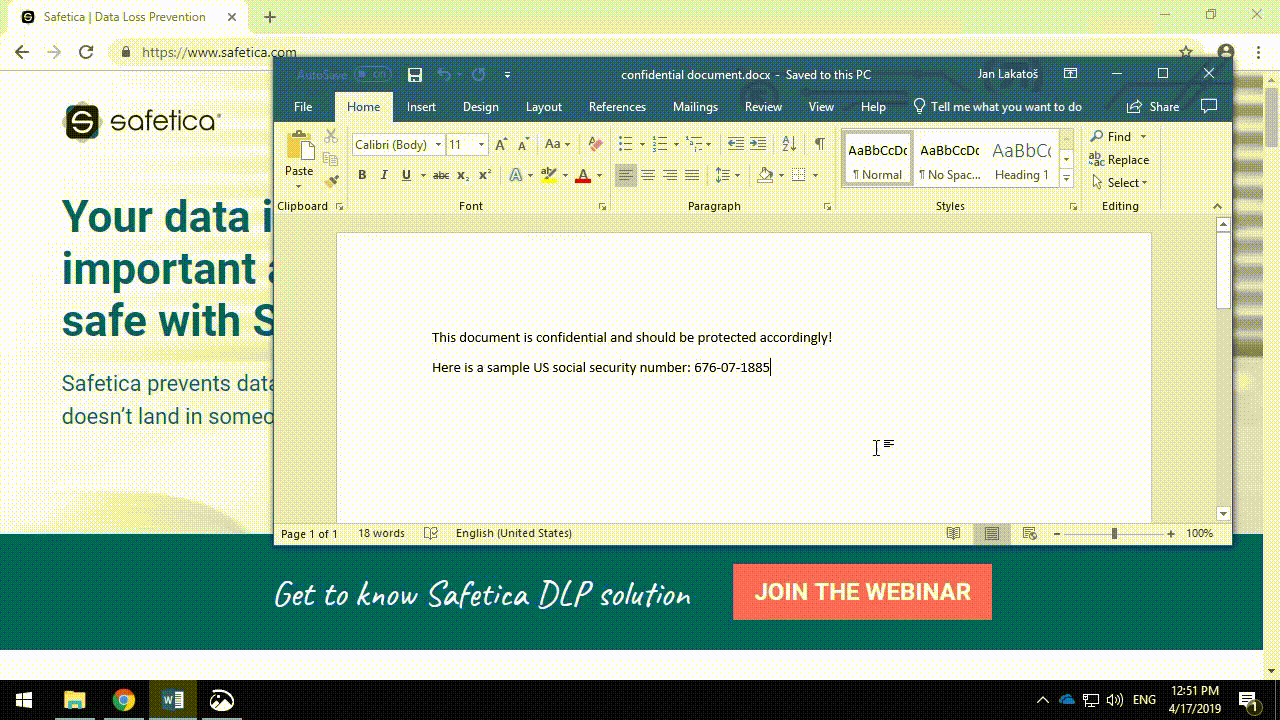Viewport: 1280px width, 720px height.
Task: Open the References ribbon tab
Action: [617, 107]
